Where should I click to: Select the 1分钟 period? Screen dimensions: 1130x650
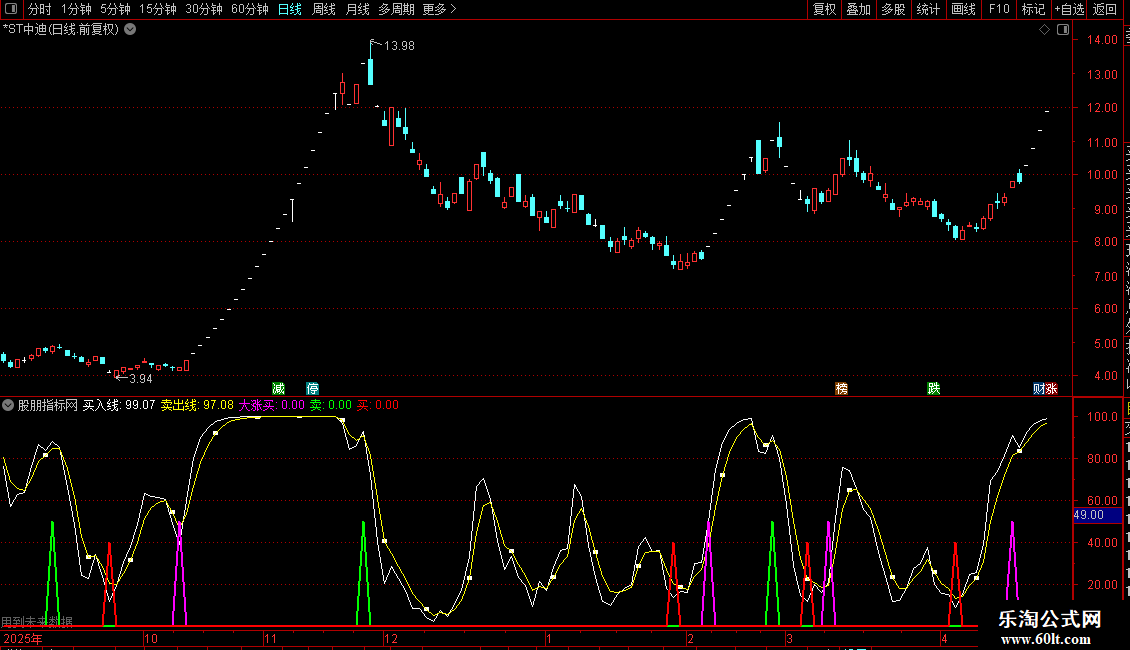point(76,9)
